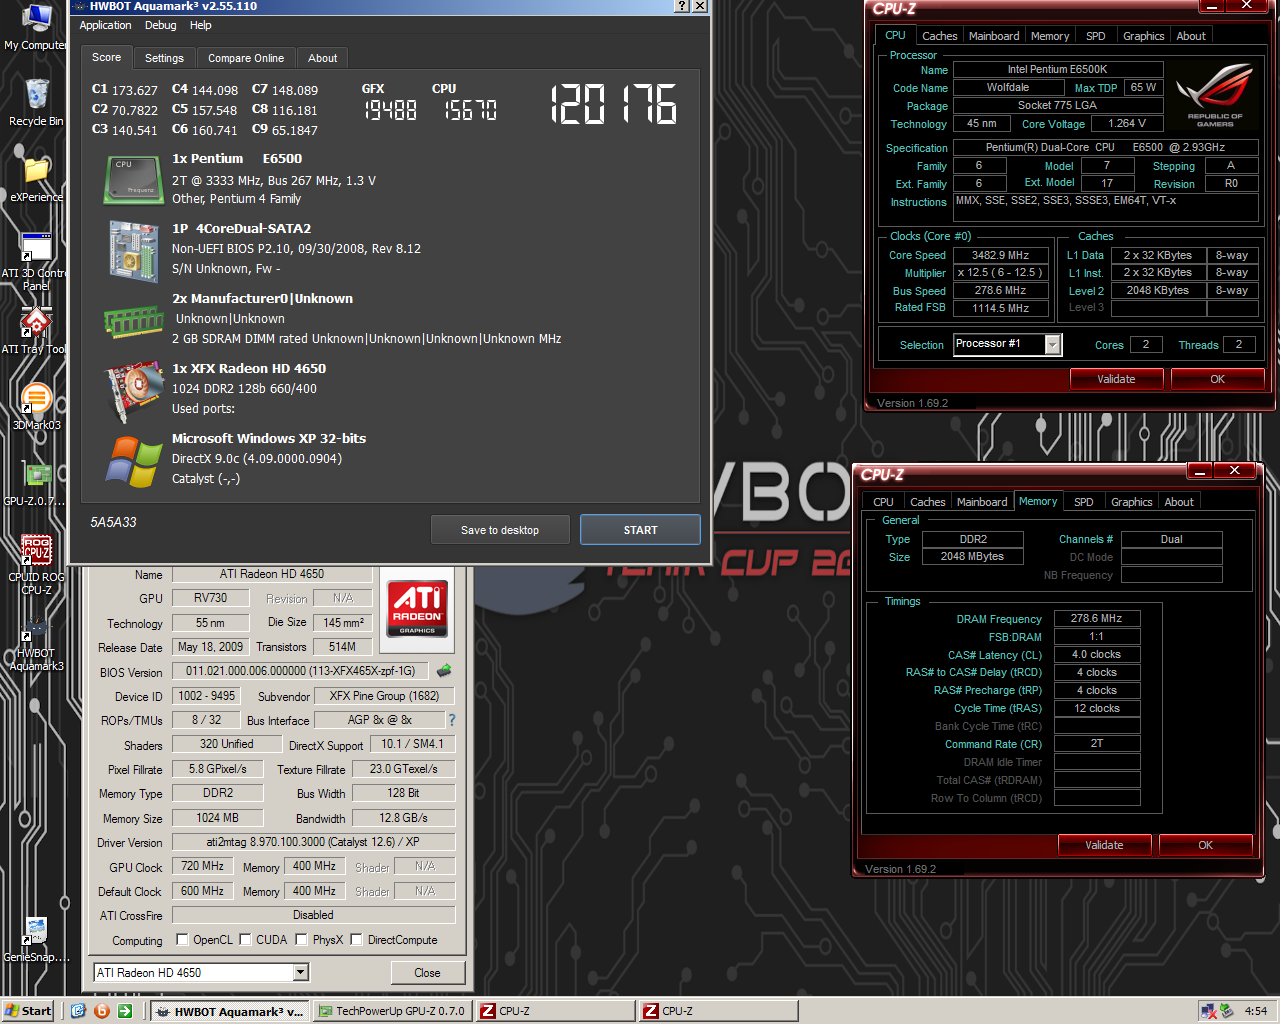Click the Aquamark total score 120176
The image size is (1280, 1024).
point(614,104)
